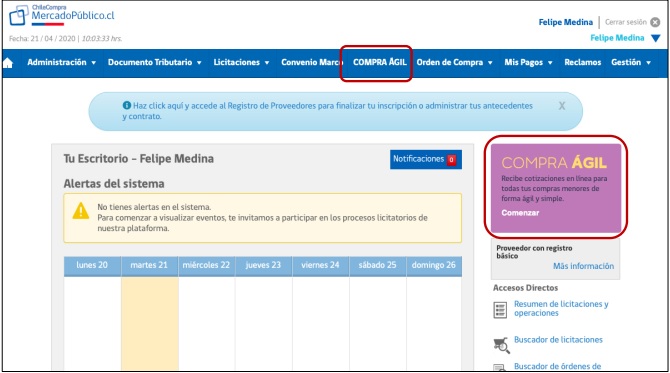Select the martes 21 calendar column header
The height and width of the screenshot is (373, 670).
tap(149, 265)
